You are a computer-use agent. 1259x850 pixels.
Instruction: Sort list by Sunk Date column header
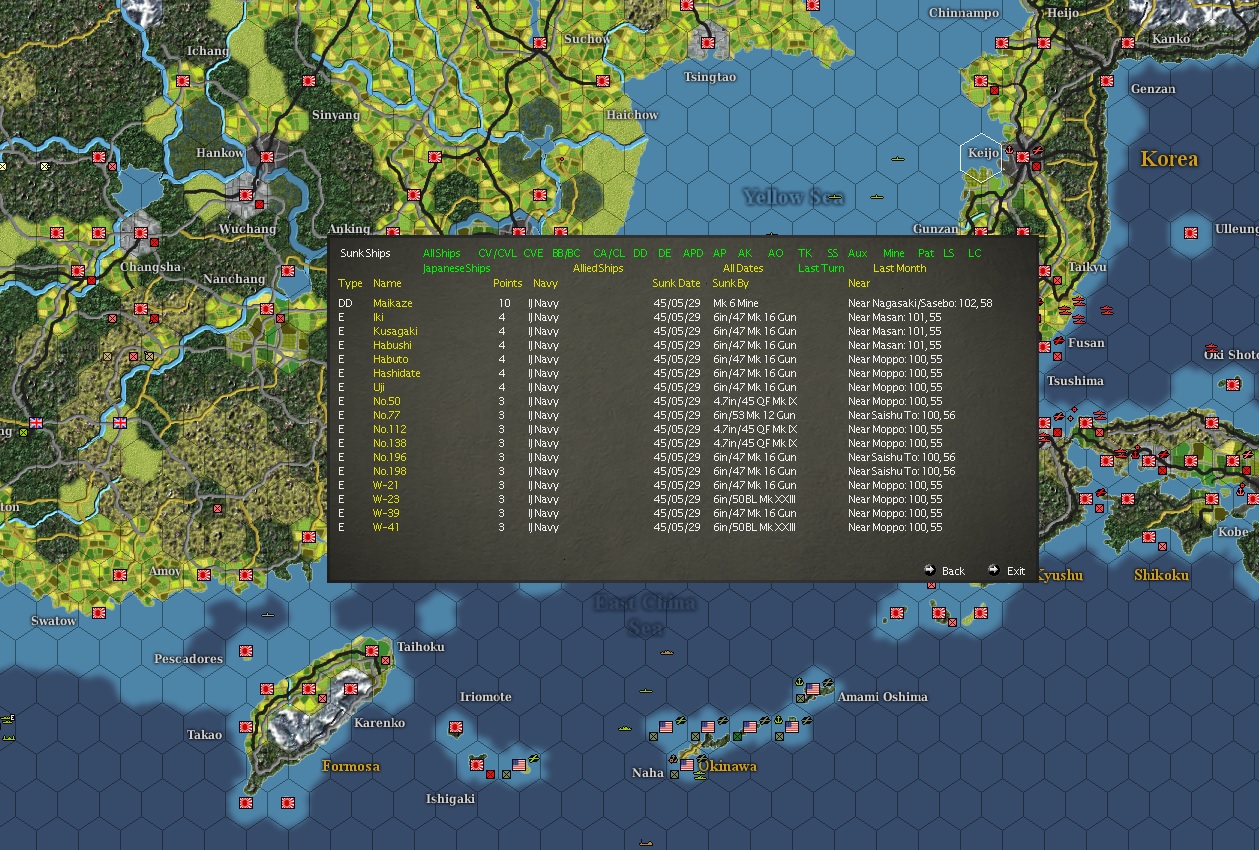click(x=677, y=284)
